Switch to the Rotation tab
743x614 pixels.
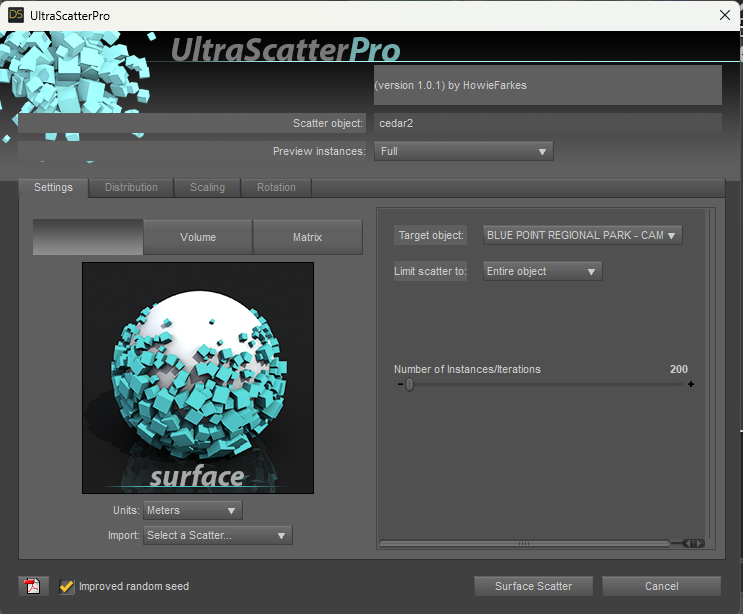[276, 188]
